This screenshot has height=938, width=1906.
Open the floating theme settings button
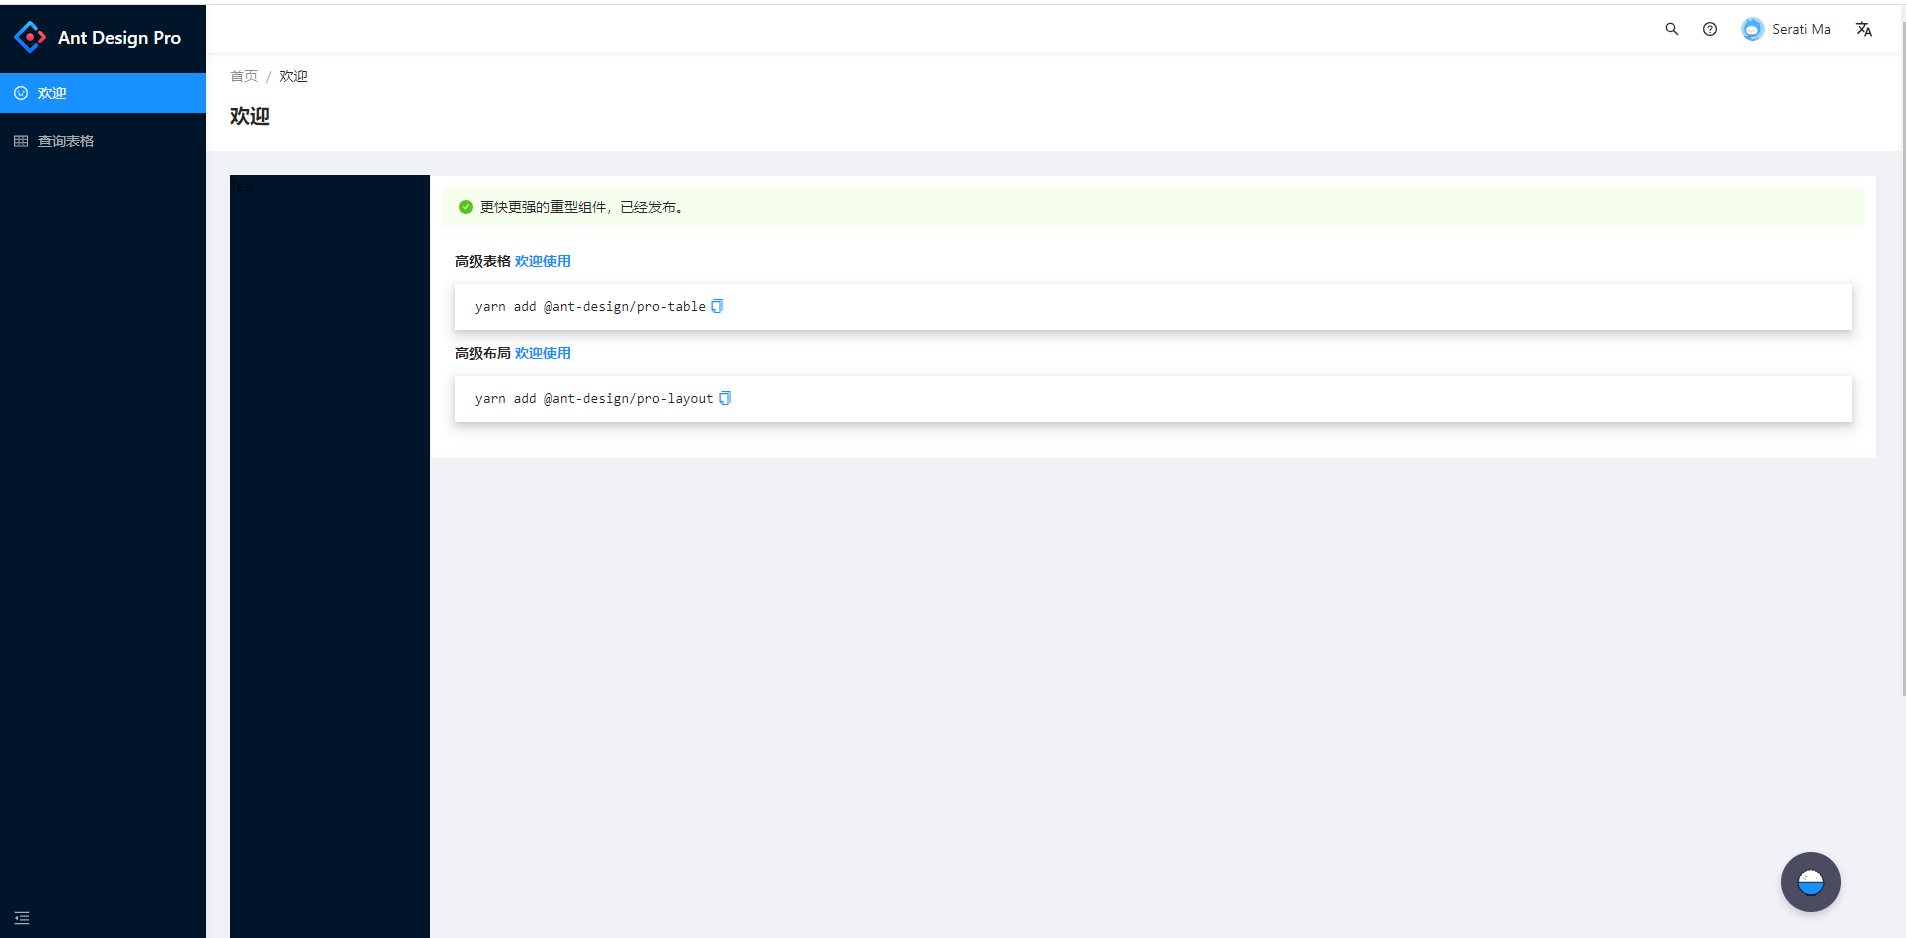coord(1809,881)
